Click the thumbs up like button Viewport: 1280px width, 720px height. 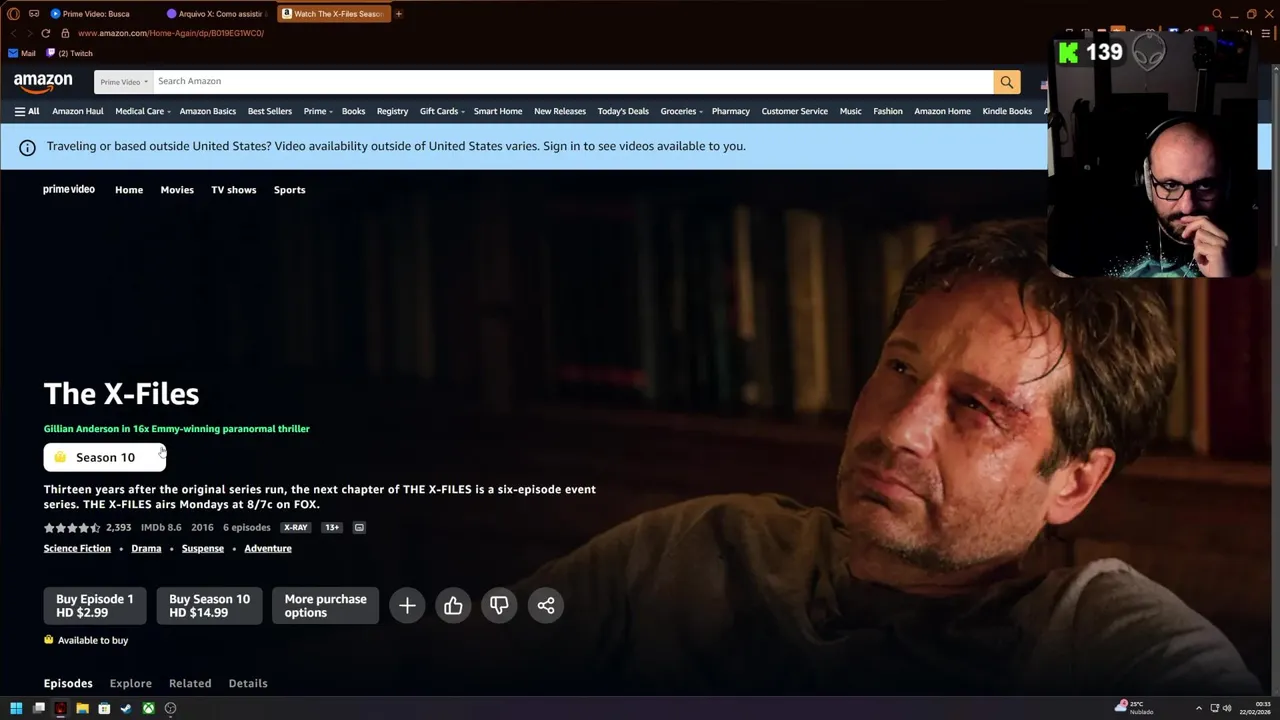point(453,605)
